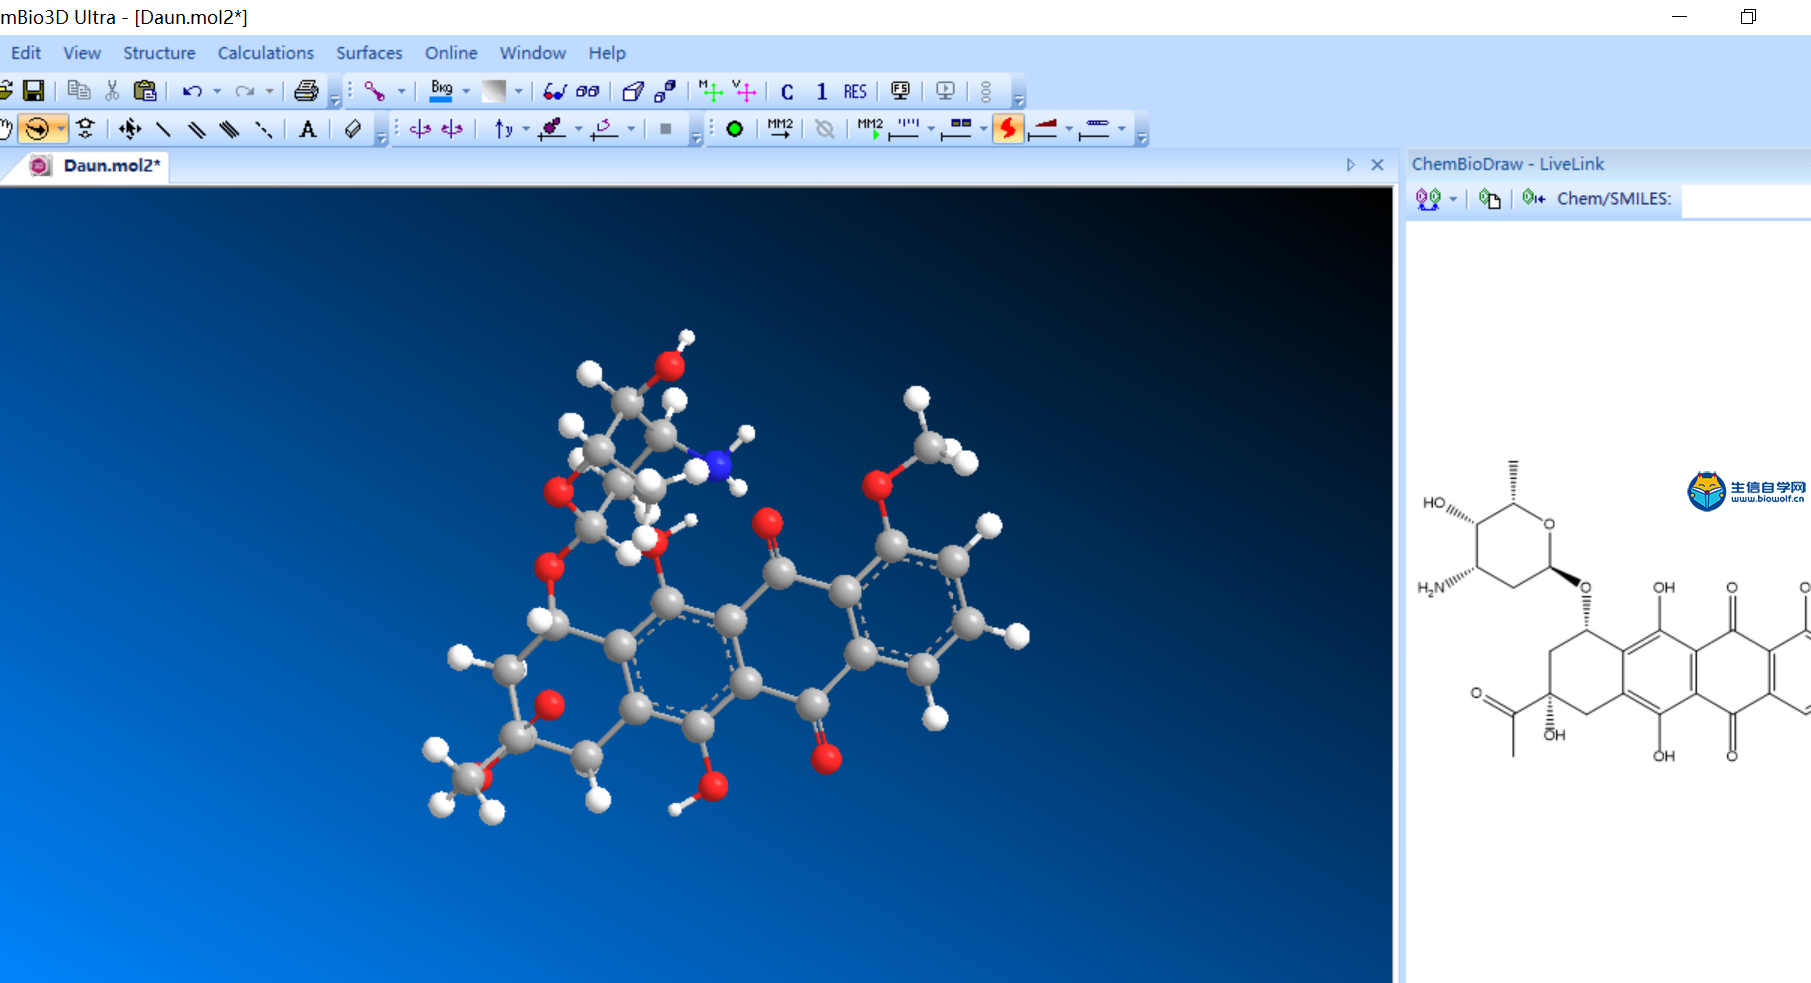The image size is (1811, 983).
Task: Click the tab scroll right arrow
Action: (1350, 164)
